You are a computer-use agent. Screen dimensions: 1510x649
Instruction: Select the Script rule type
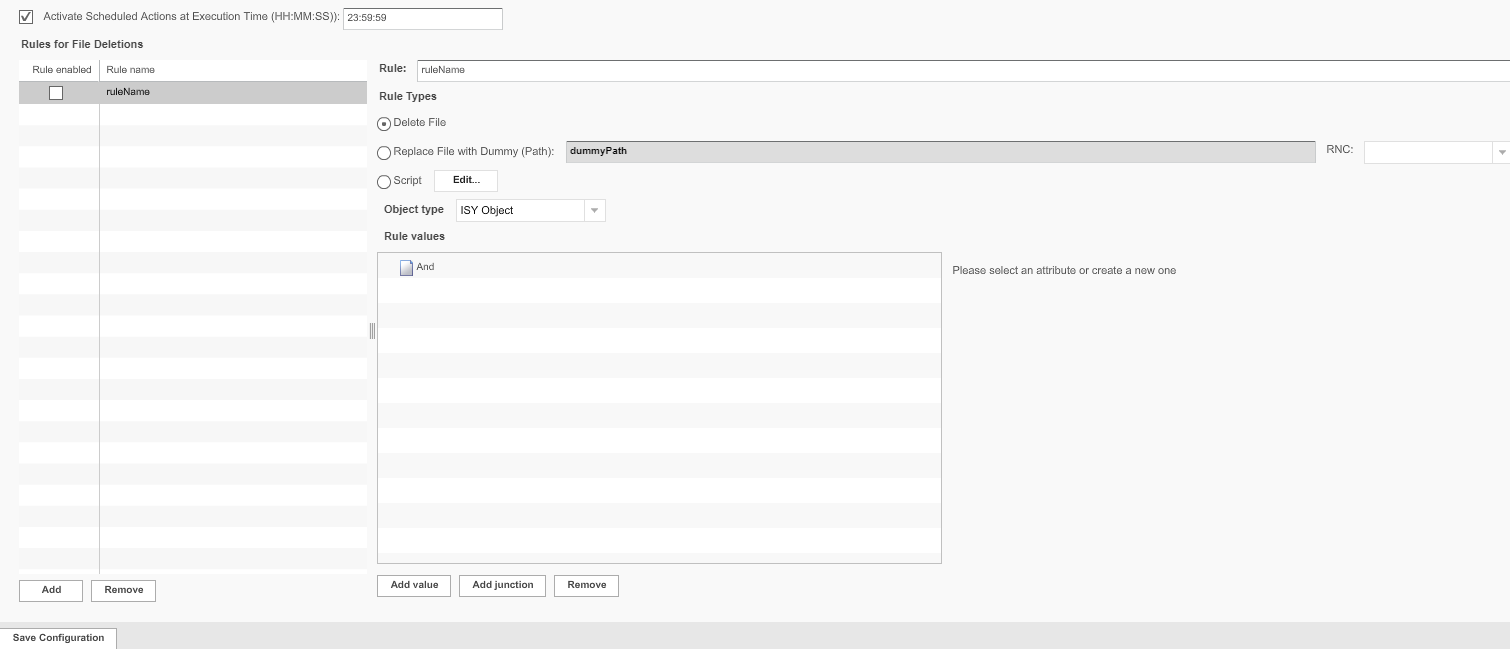click(x=384, y=182)
